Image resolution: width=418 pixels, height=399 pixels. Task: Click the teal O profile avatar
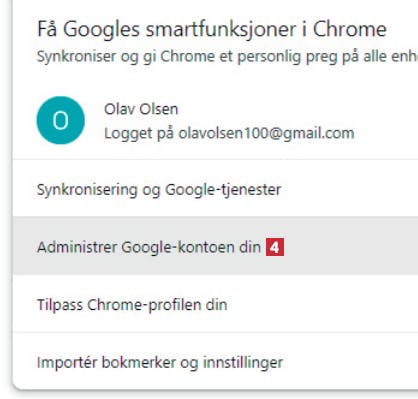click(60, 120)
